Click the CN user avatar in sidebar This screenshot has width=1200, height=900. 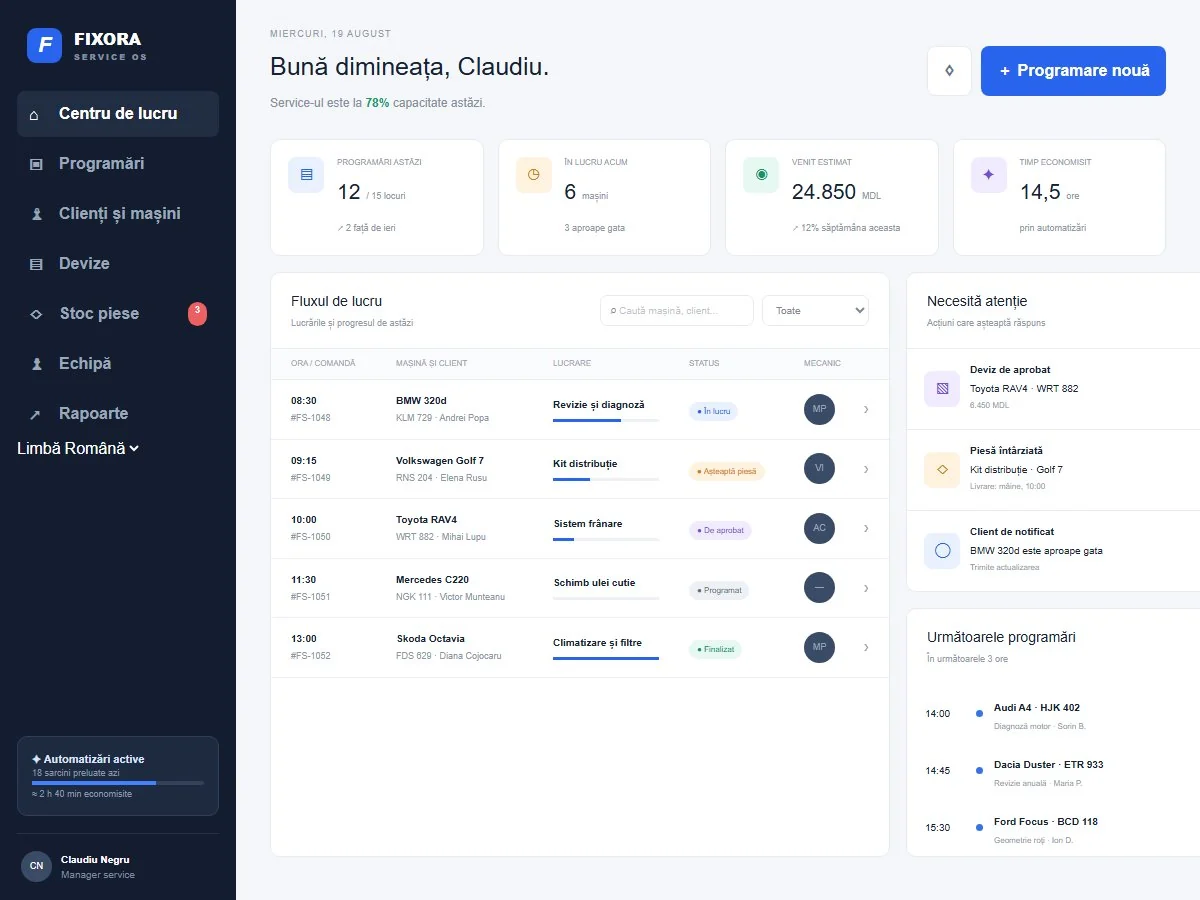(36, 866)
